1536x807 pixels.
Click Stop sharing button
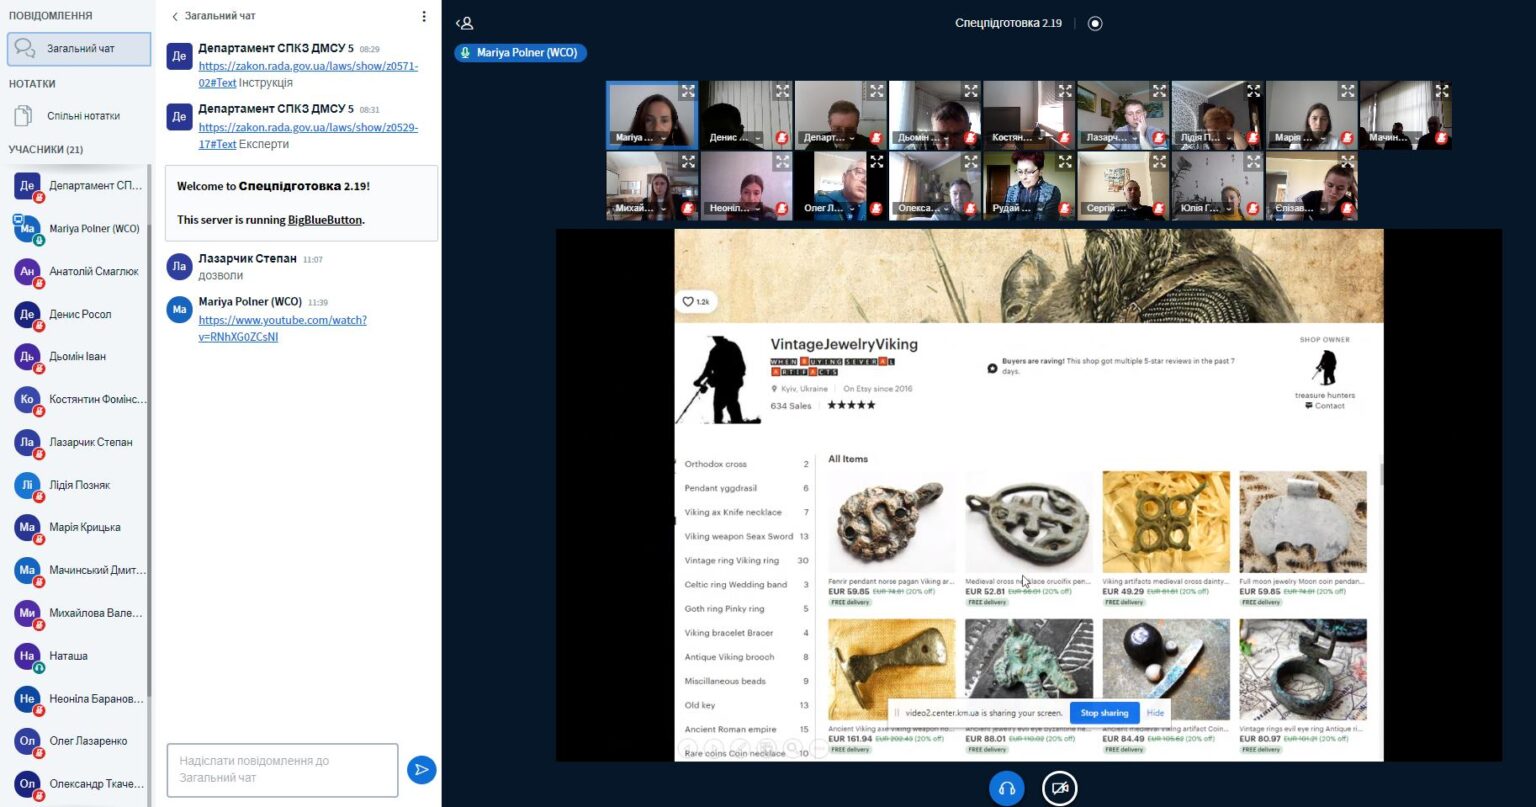(x=1104, y=713)
